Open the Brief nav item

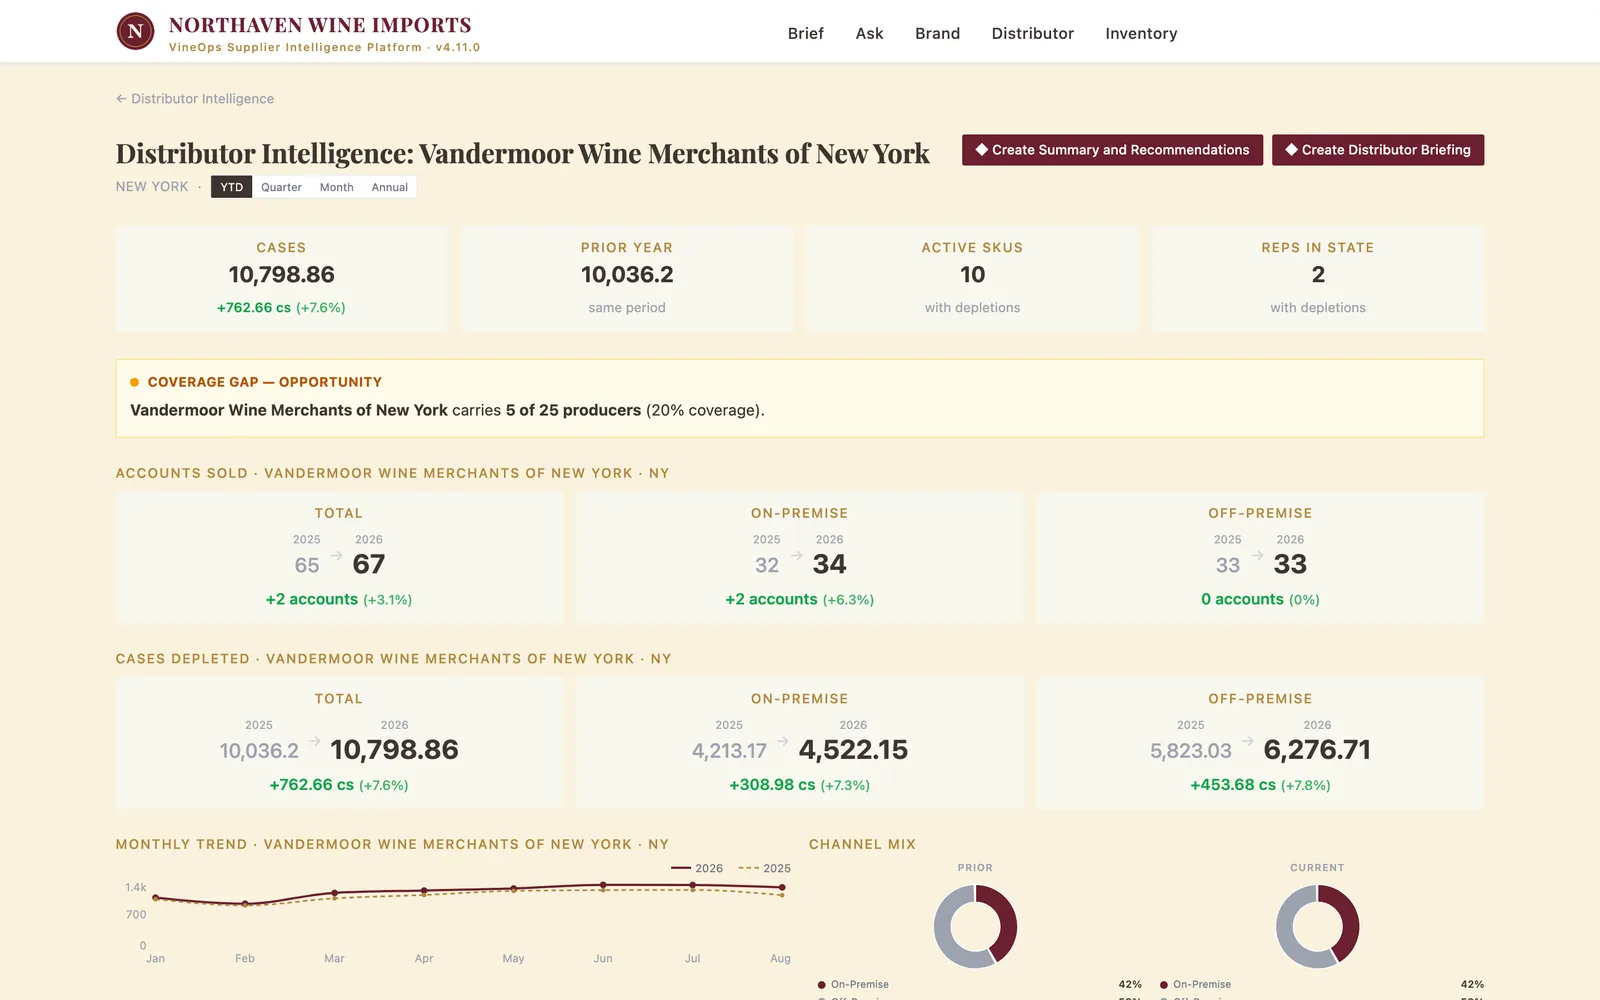(x=805, y=33)
